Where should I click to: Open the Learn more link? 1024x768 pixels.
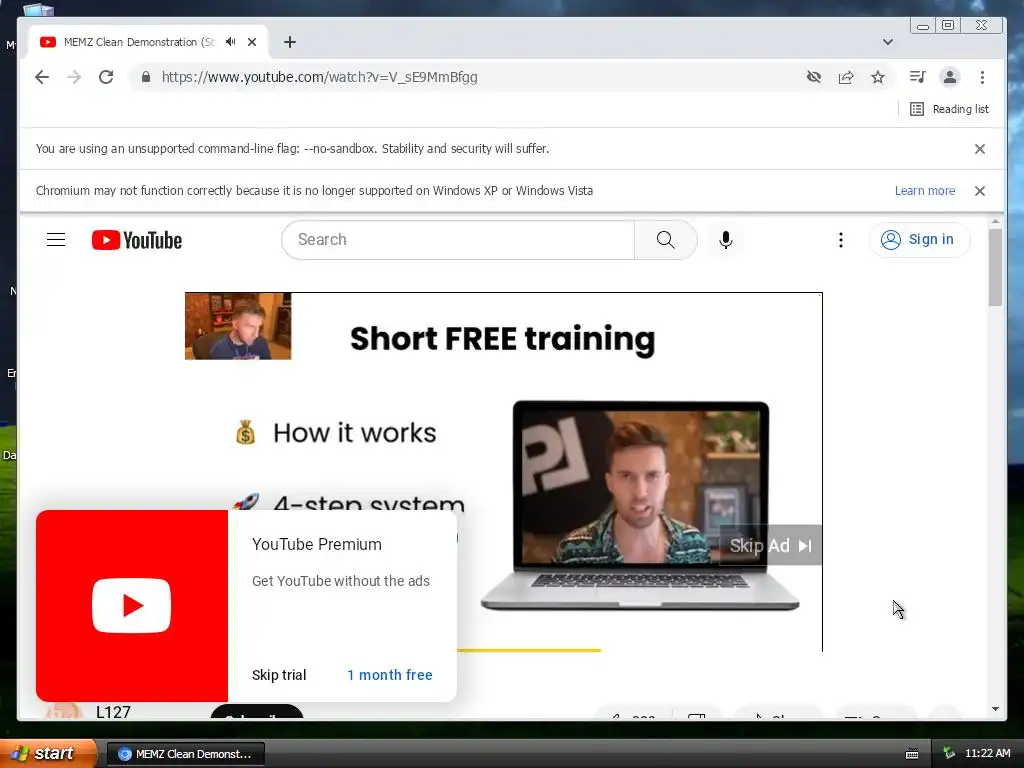coord(925,191)
